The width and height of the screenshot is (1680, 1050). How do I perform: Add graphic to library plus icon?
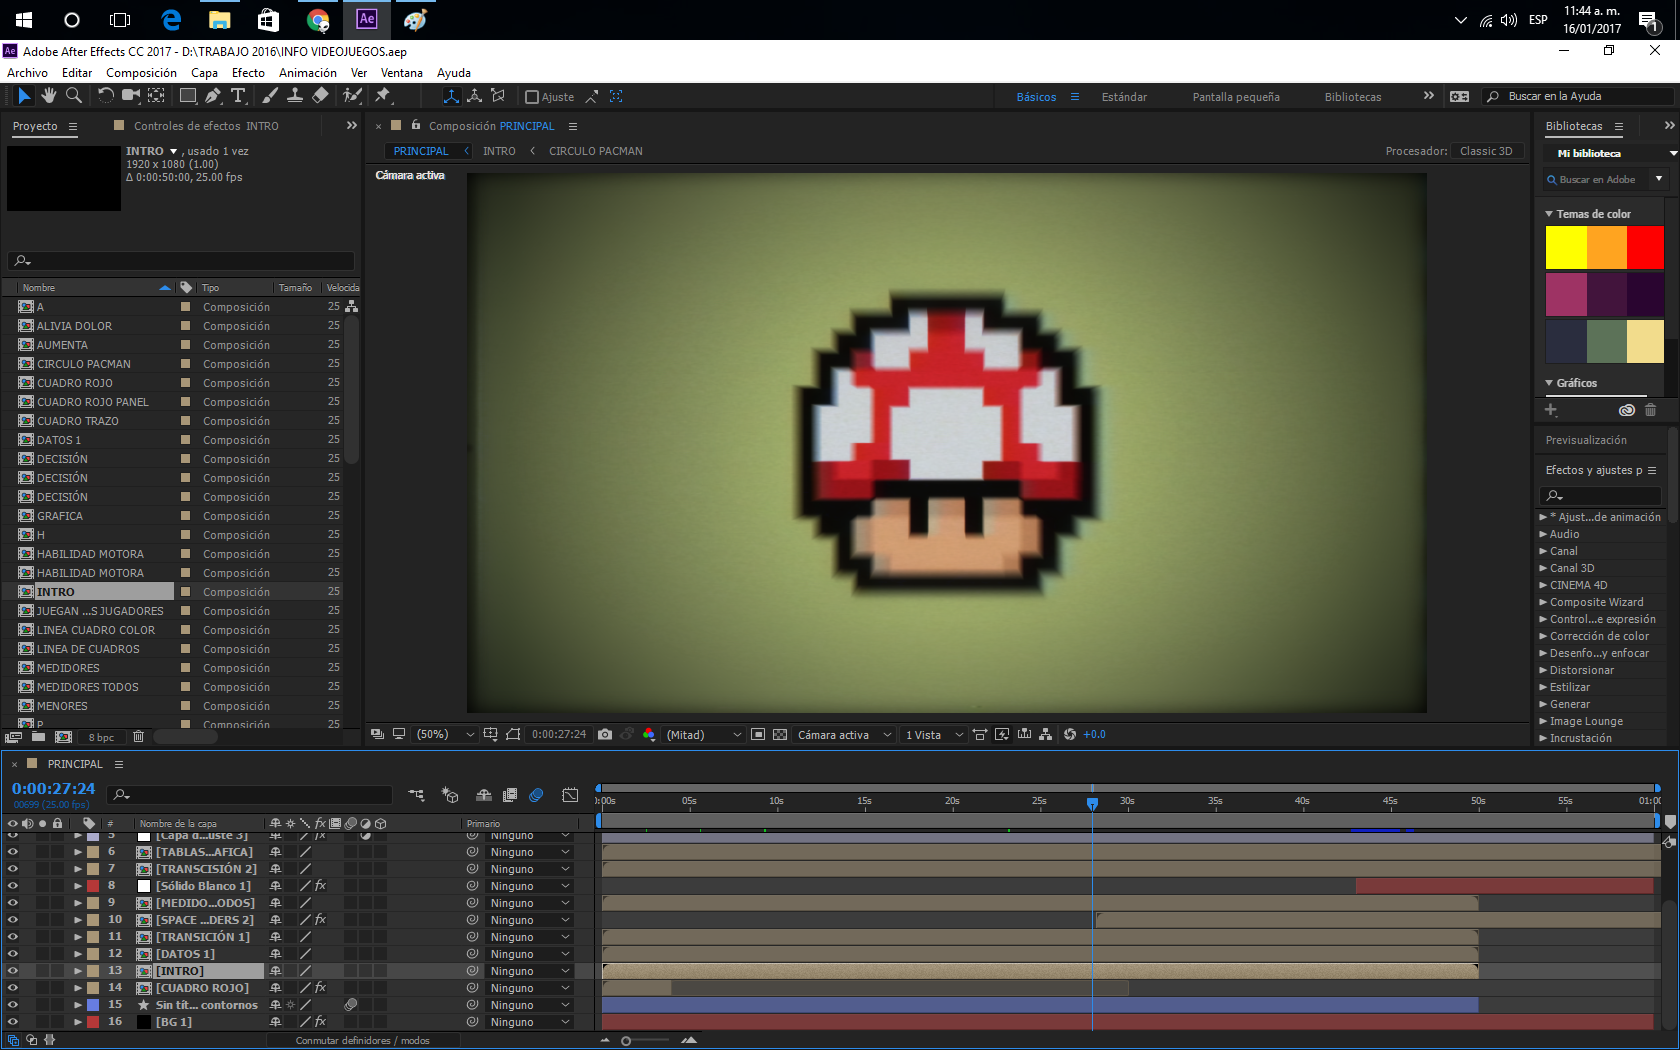coord(1551,410)
